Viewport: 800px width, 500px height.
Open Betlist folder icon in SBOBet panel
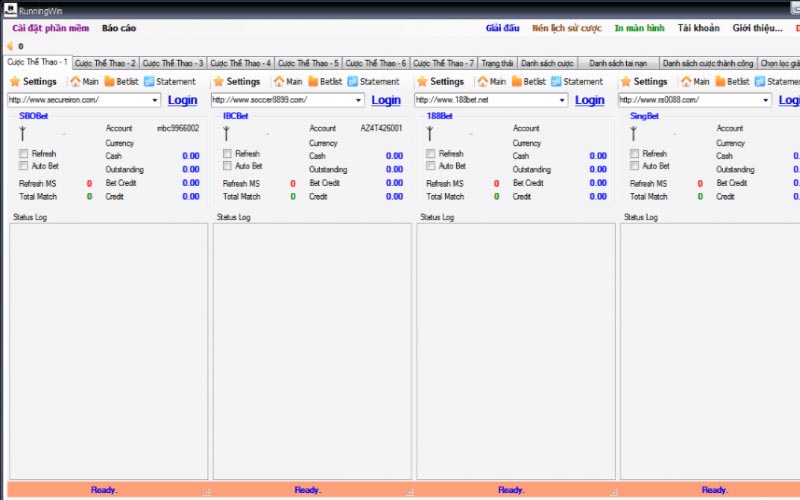click(110, 81)
